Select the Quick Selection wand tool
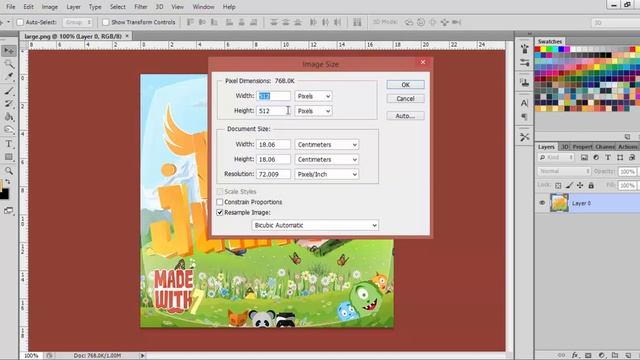This screenshot has width=640, height=360. 9,64
